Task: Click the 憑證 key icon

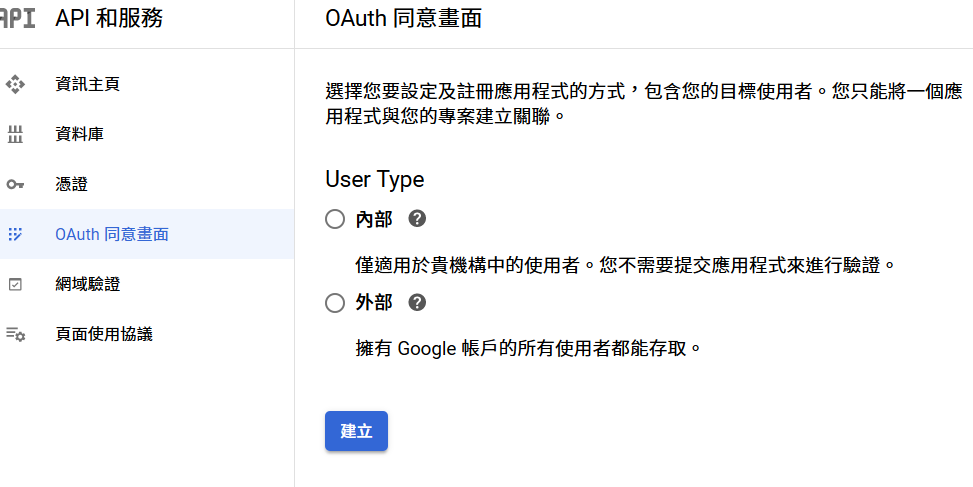Action: click(x=15, y=184)
